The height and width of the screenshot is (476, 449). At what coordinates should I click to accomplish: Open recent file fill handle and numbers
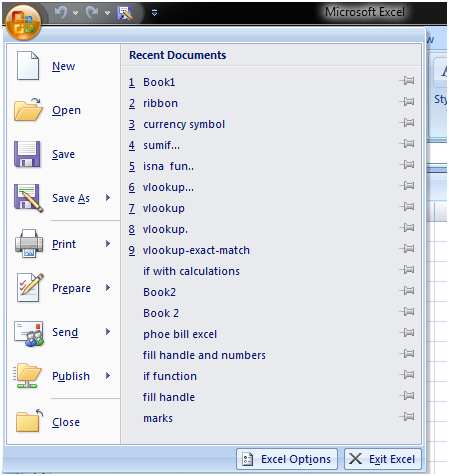(204, 355)
